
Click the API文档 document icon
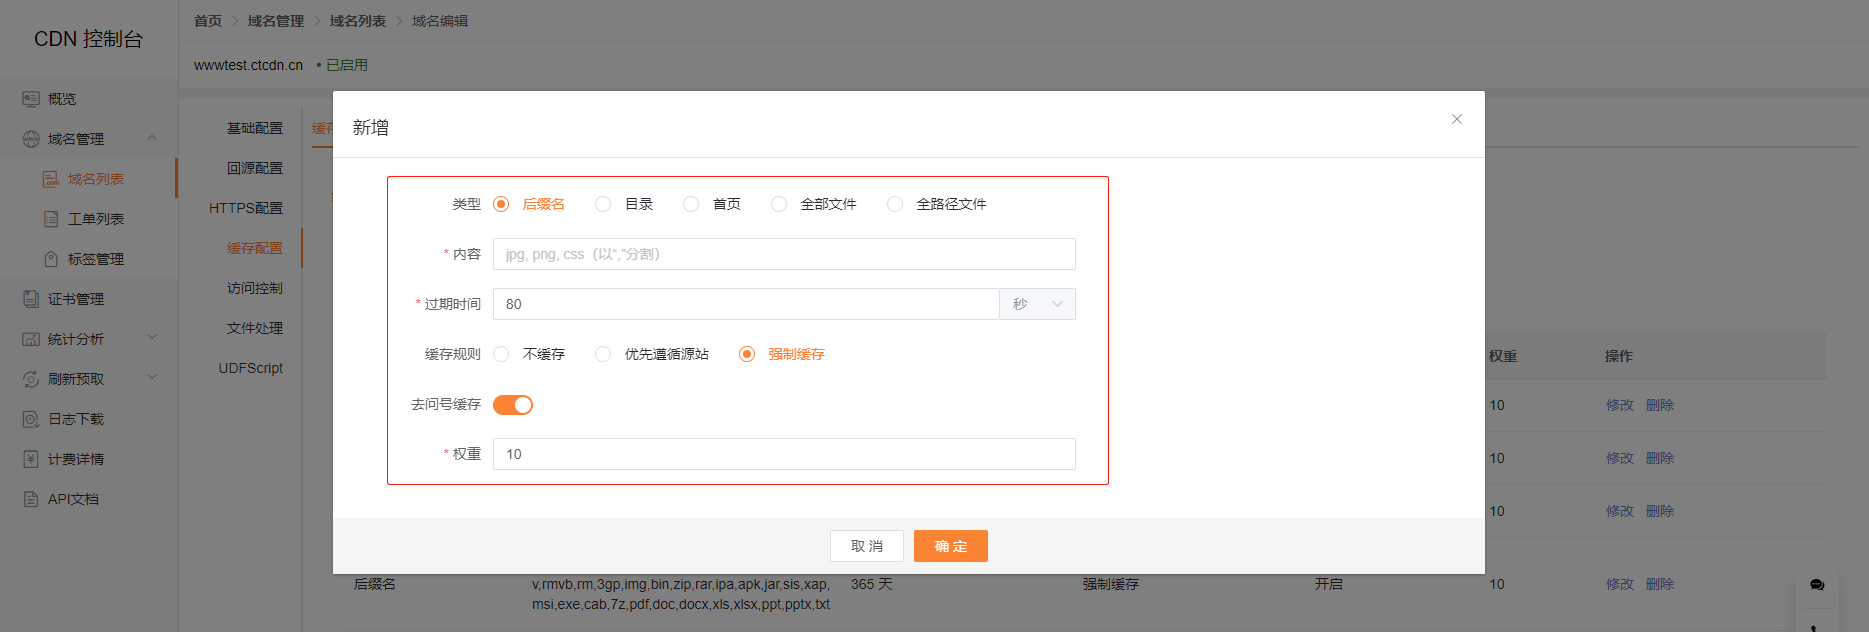pos(31,499)
